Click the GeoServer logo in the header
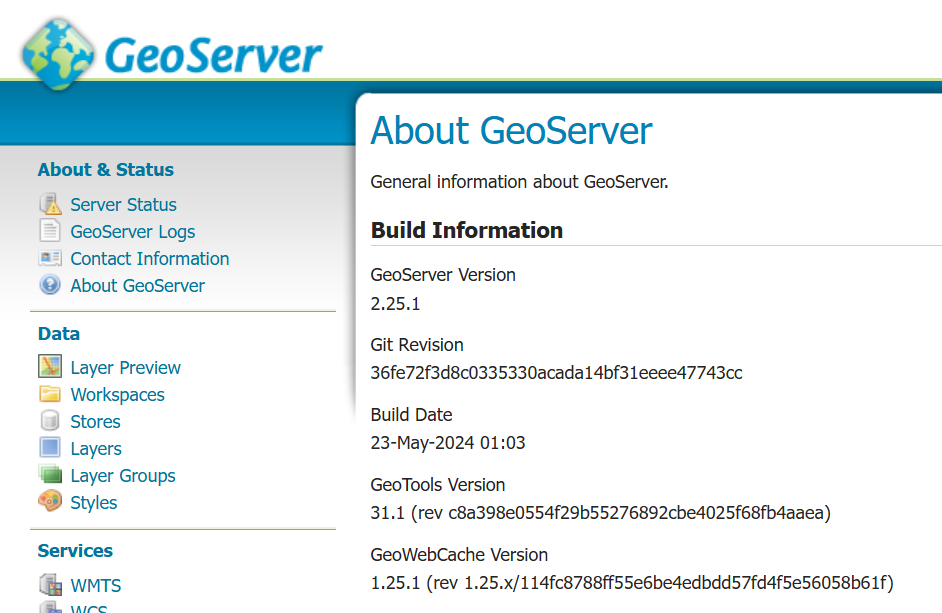This screenshot has height=613, width=942. click(x=172, y=53)
